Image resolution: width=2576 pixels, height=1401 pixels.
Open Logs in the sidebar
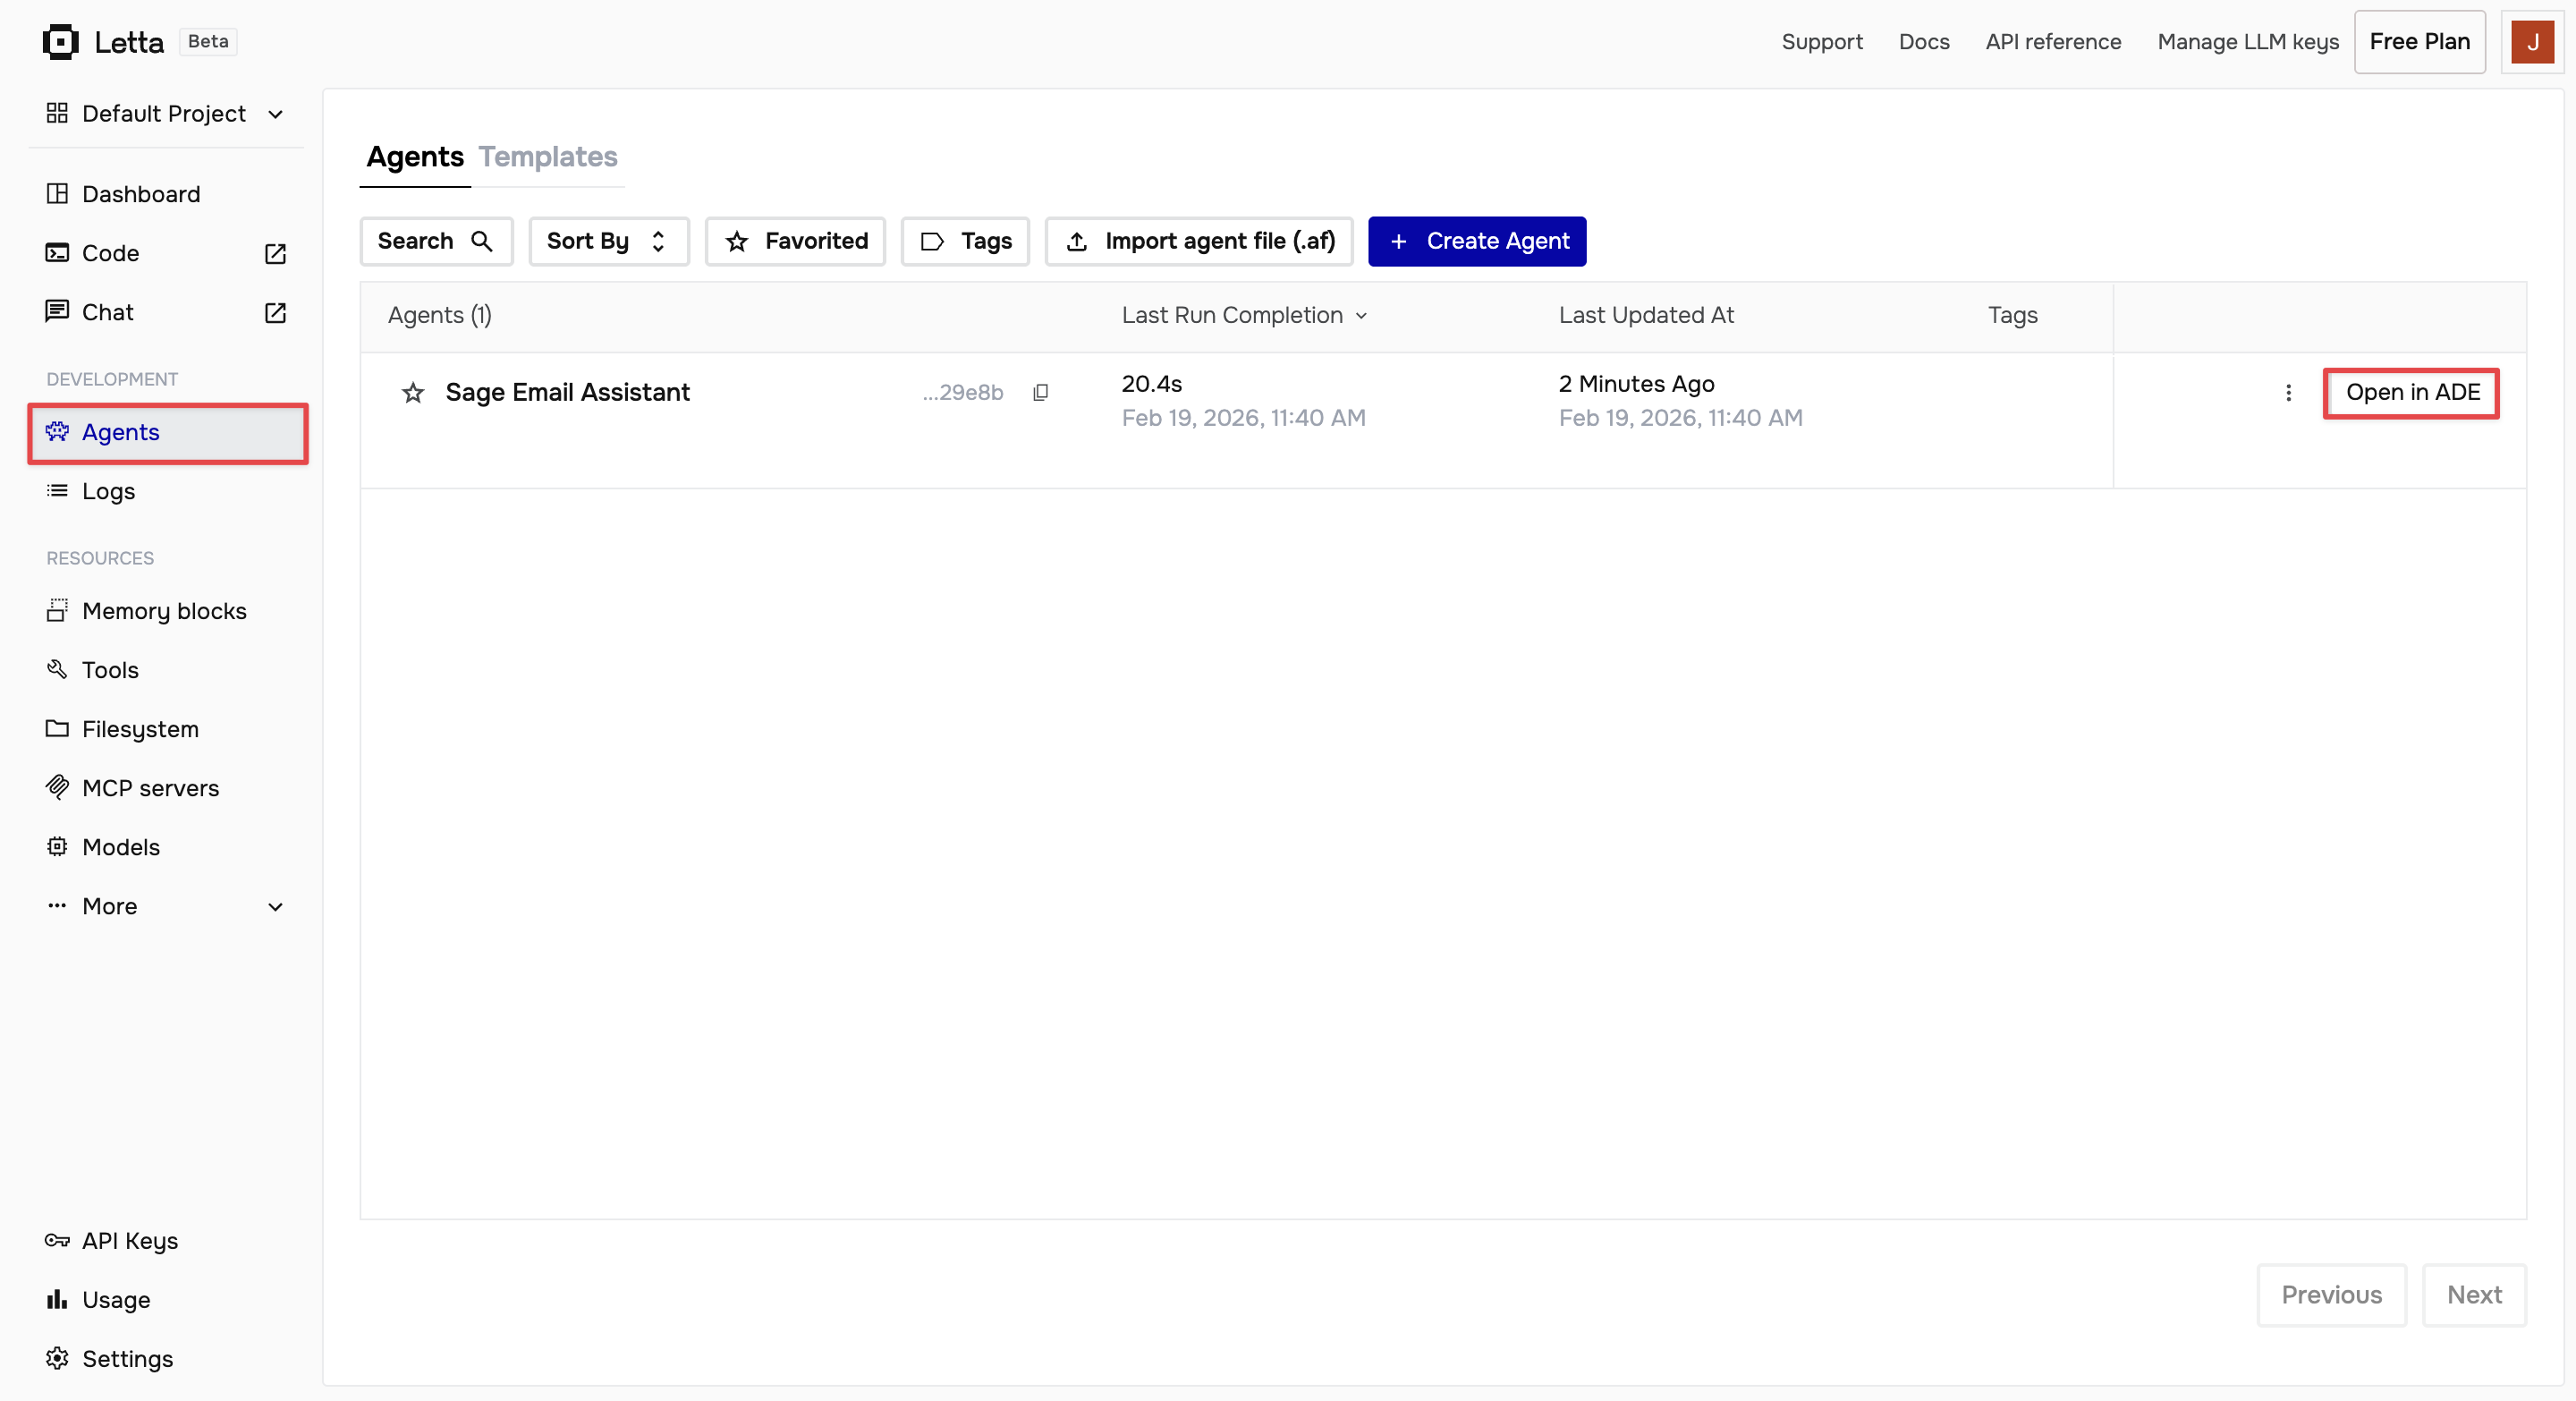click(x=108, y=491)
